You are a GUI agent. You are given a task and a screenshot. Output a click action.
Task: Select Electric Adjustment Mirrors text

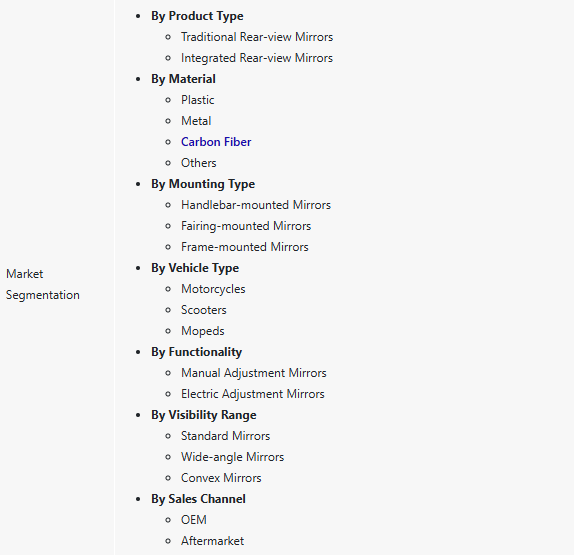(253, 394)
